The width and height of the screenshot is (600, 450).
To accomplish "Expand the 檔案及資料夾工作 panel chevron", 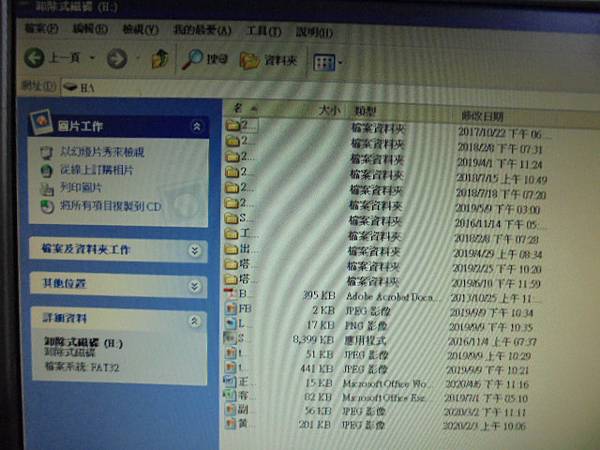I will click(195, 251).
